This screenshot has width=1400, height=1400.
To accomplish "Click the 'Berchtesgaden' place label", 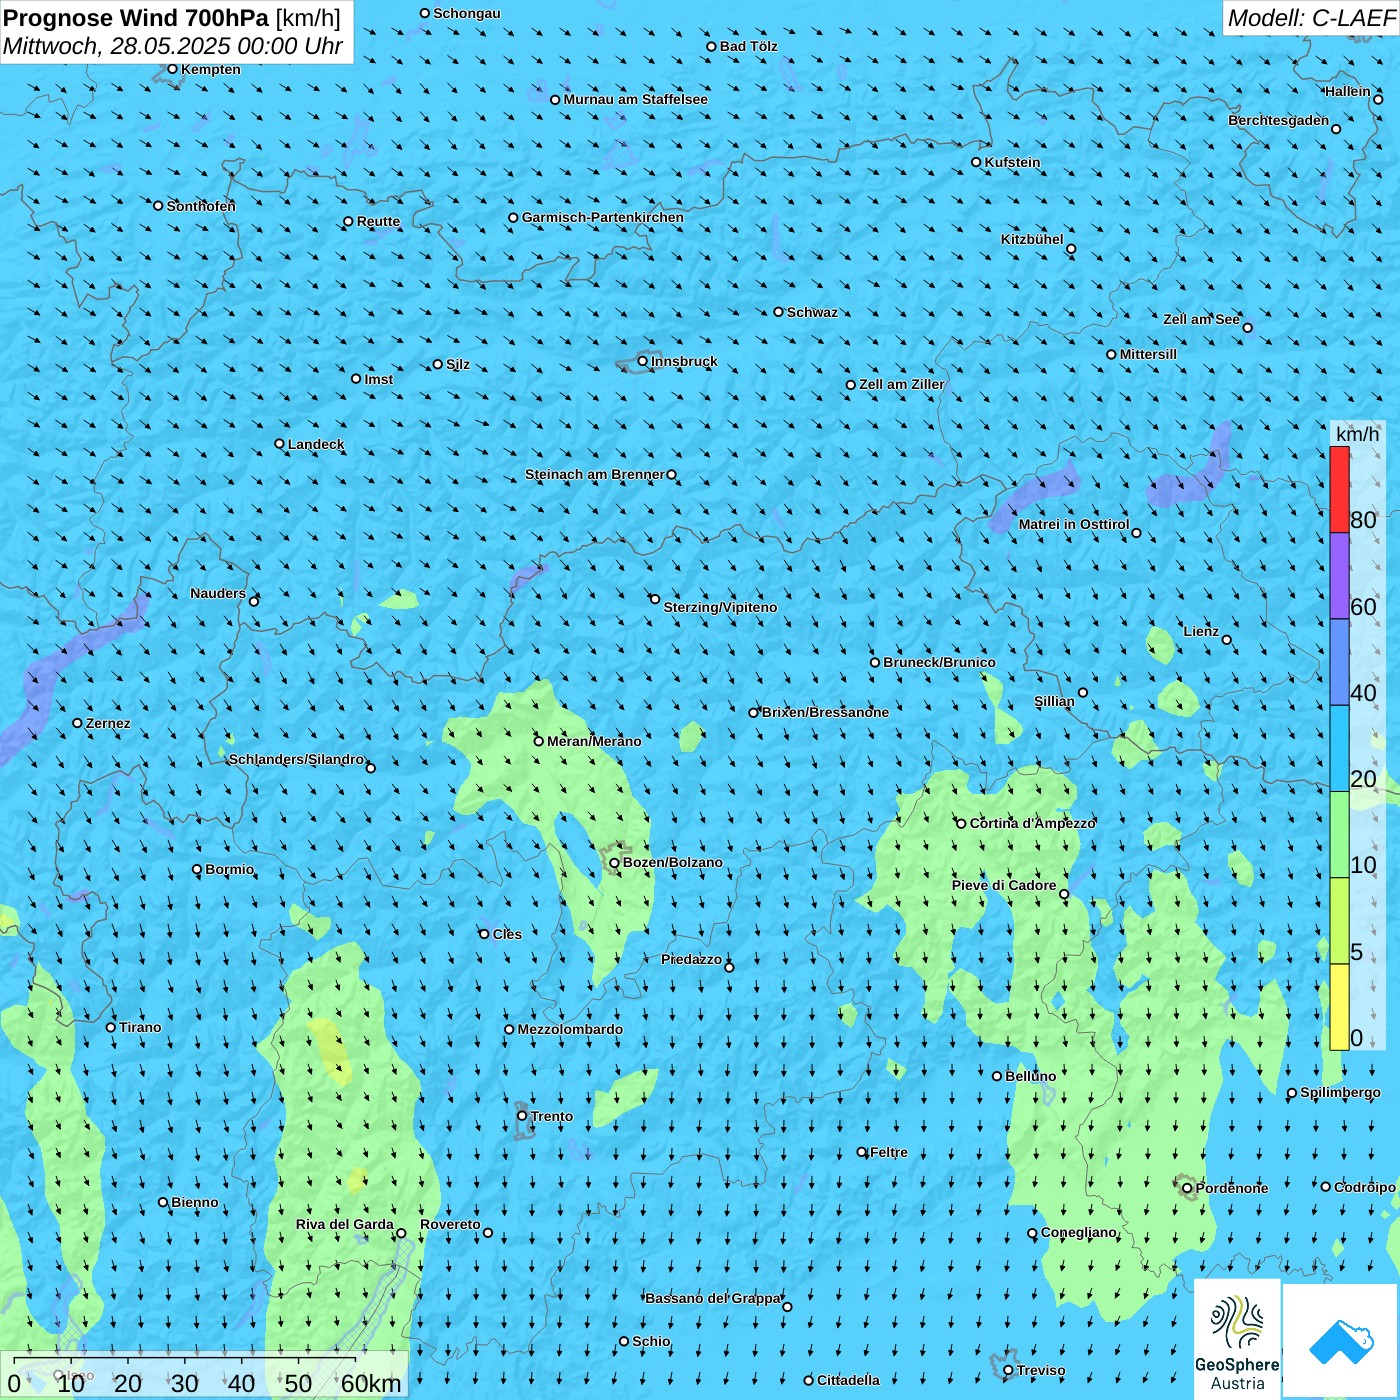I will coord(1279,120).
